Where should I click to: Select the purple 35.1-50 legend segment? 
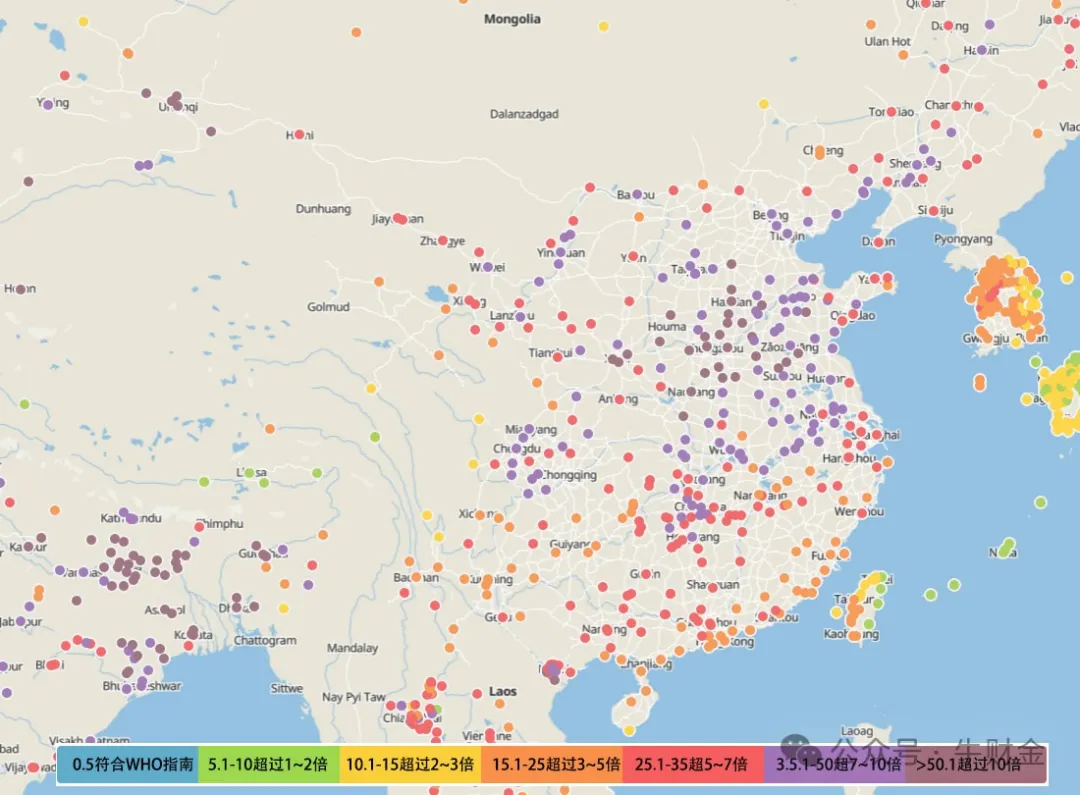tap(834, 765)
